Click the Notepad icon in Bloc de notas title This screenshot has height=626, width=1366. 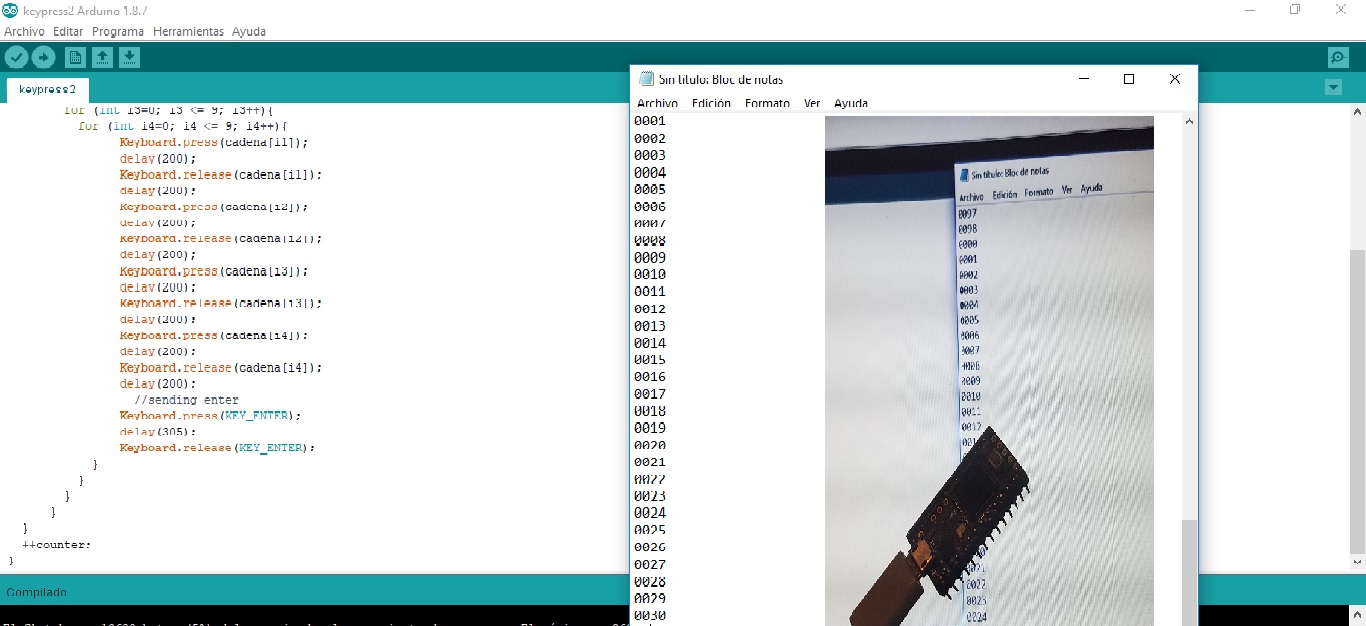click(x=647, y=79)
